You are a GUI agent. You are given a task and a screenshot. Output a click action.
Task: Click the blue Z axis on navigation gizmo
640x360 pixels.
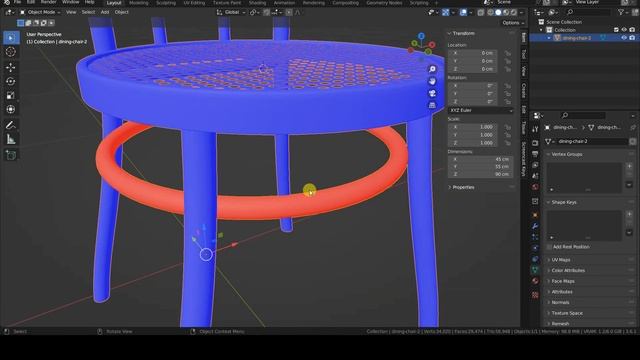click(421, 36)
